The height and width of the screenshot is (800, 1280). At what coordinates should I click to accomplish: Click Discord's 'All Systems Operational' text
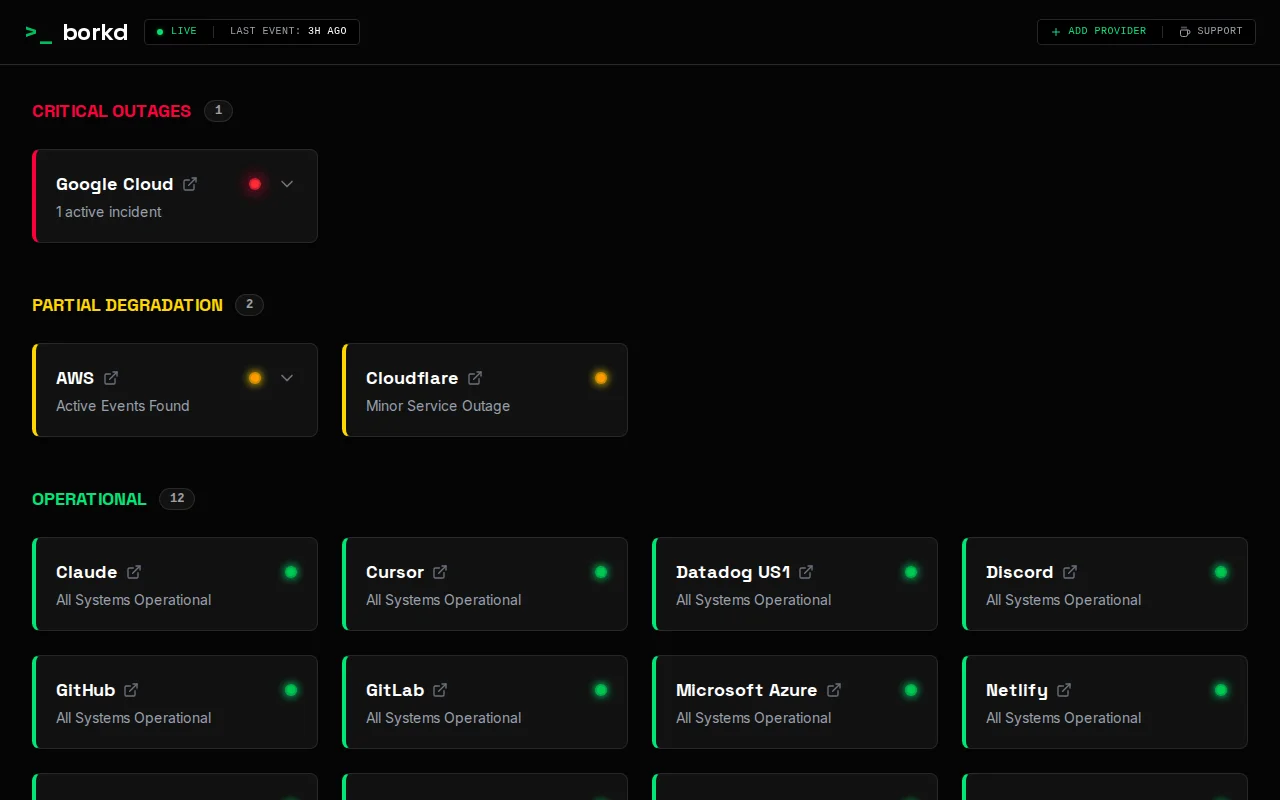click(1064, 600)
